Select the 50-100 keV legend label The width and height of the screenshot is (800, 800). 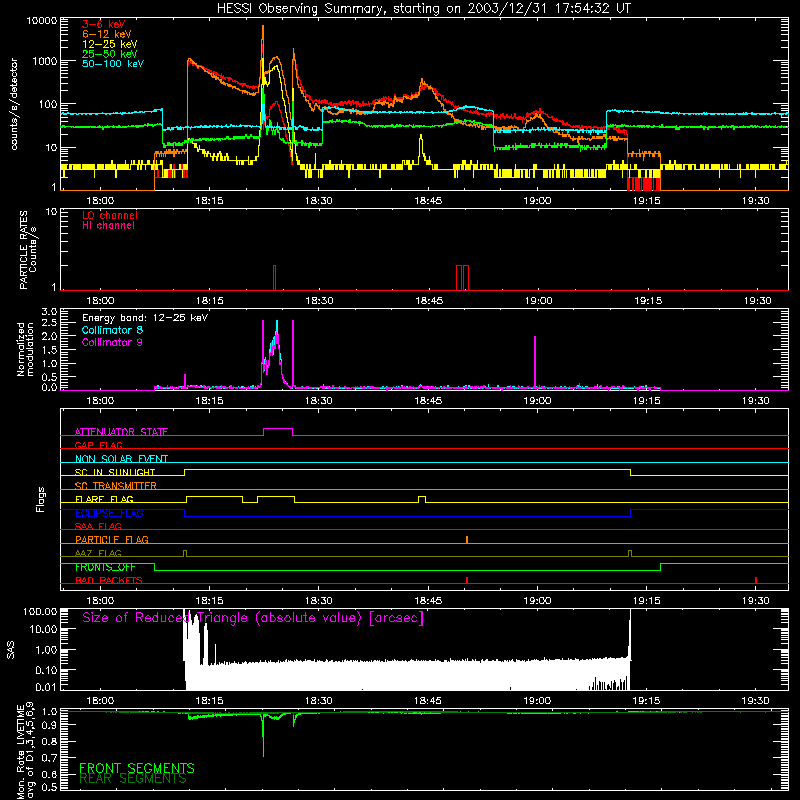point(113,64)
